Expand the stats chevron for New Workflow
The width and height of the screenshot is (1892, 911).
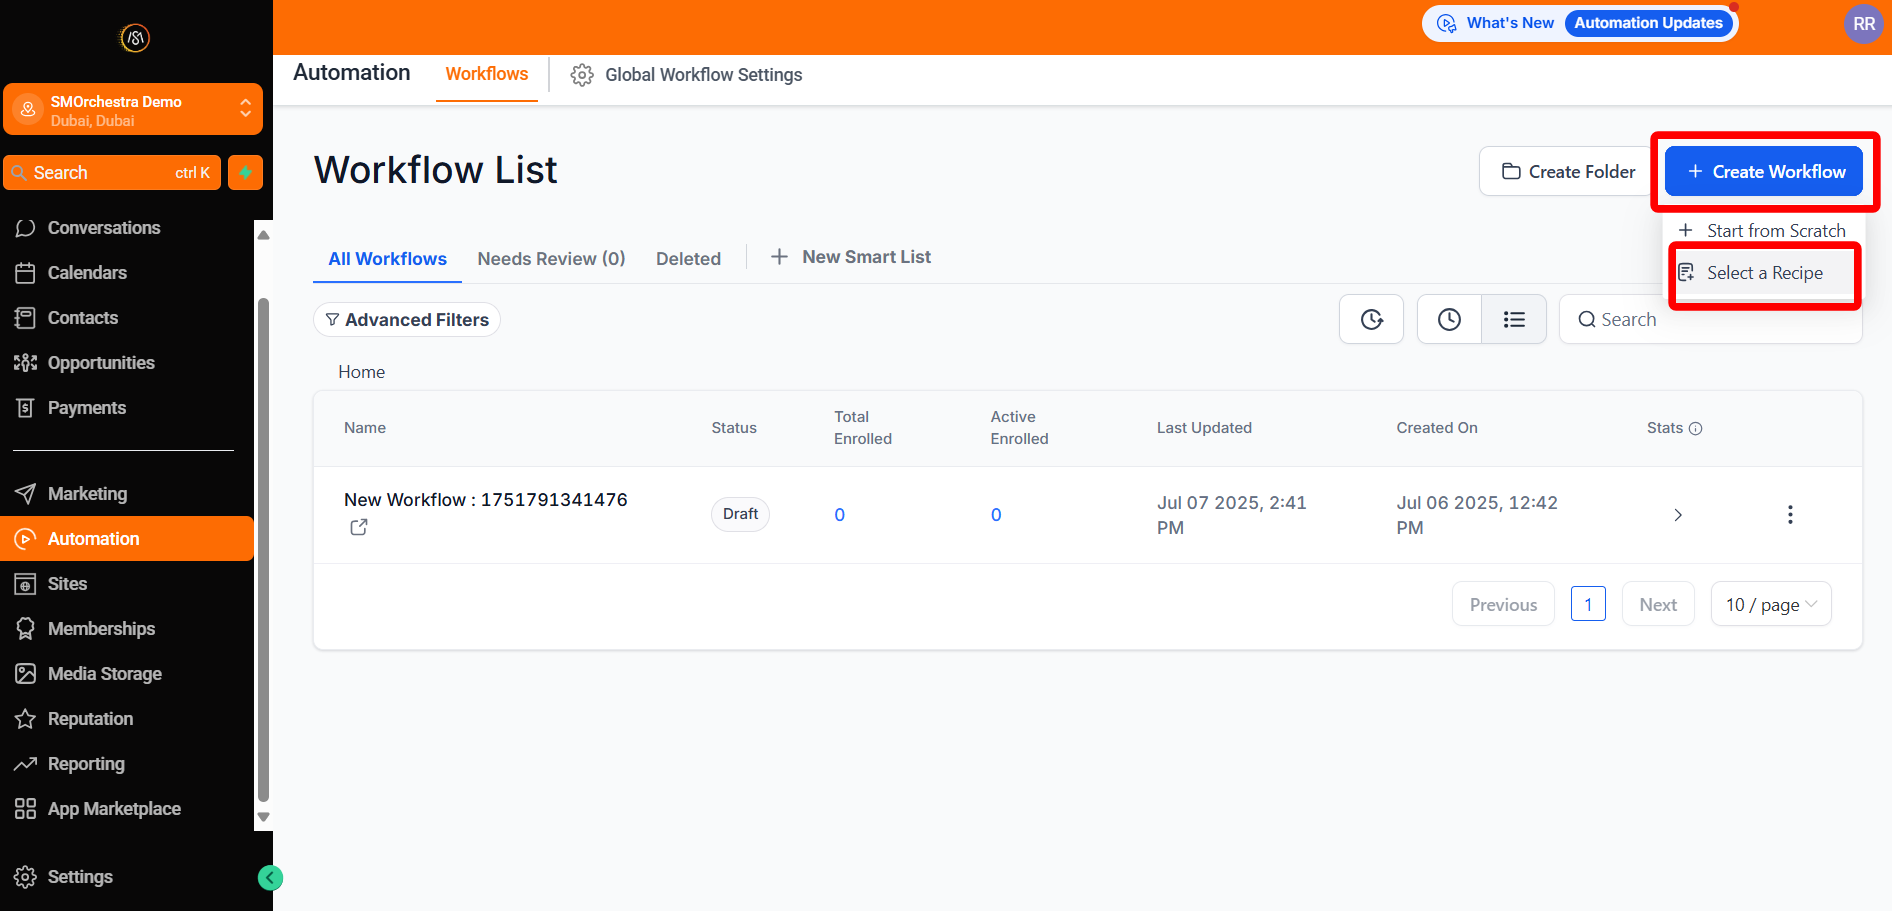[x=1677, y=514]
